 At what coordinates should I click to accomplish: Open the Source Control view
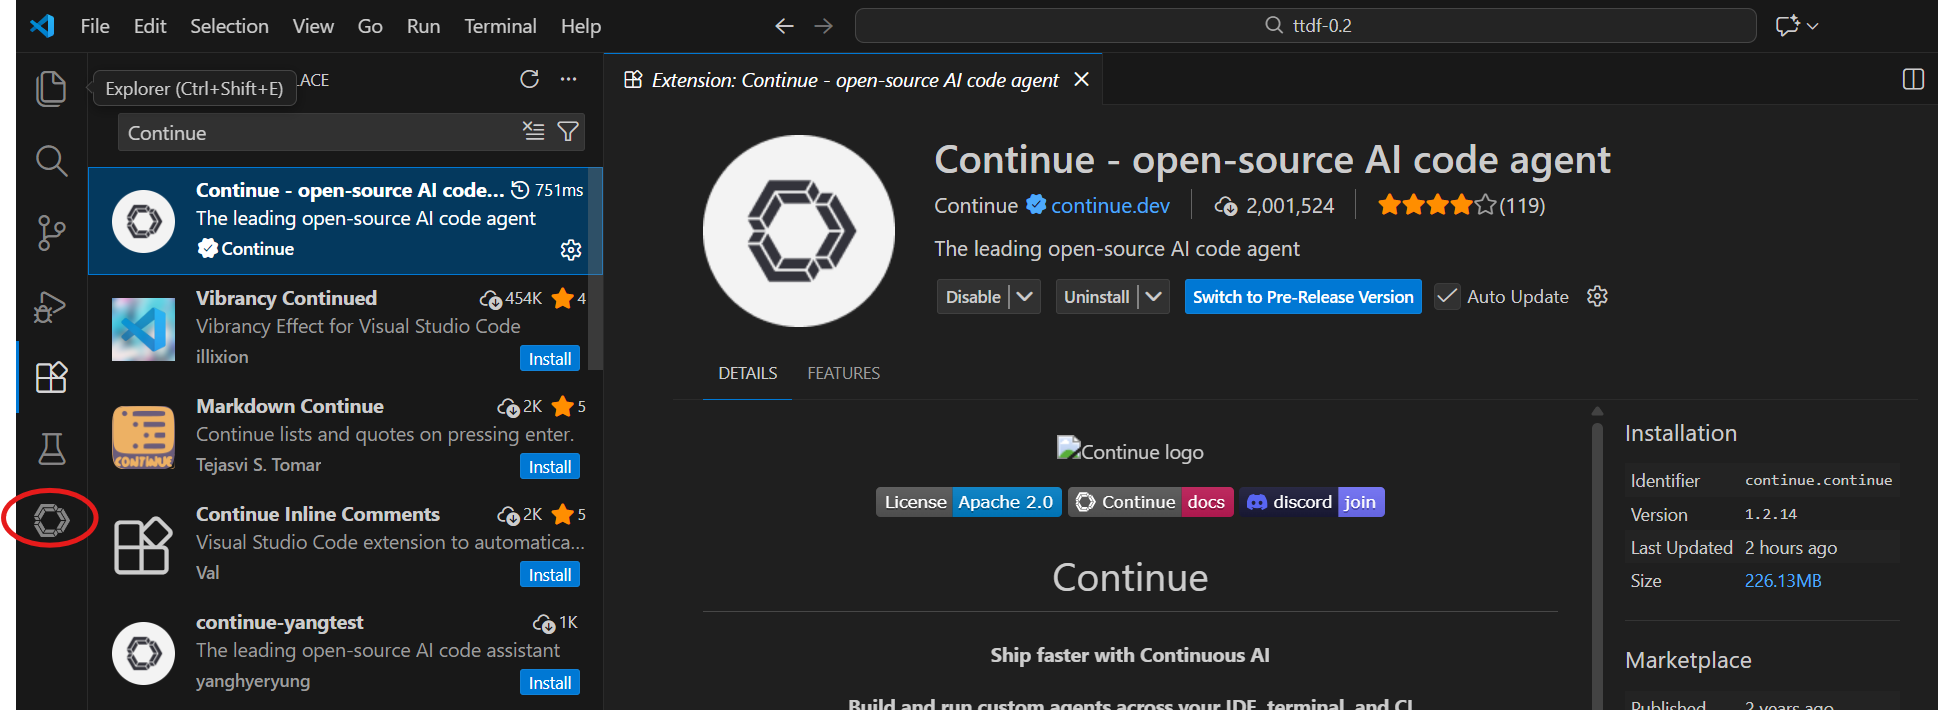[51, 233]
